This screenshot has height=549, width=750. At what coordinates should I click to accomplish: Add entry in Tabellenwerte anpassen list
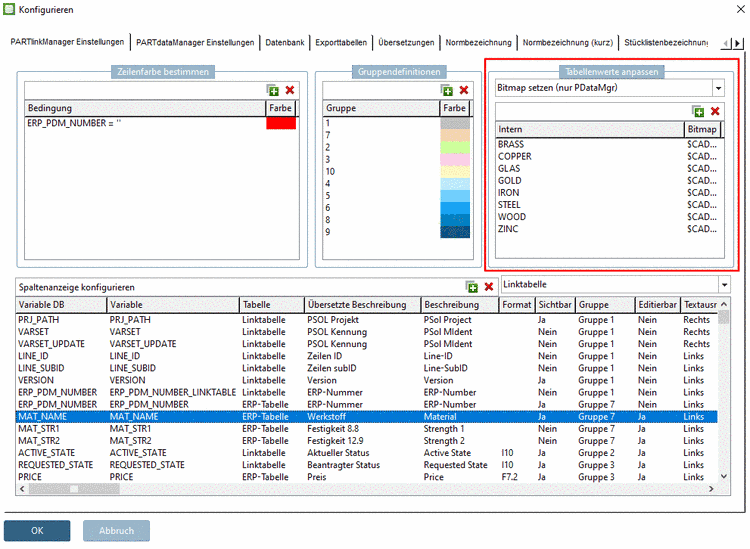pos(698,112)
